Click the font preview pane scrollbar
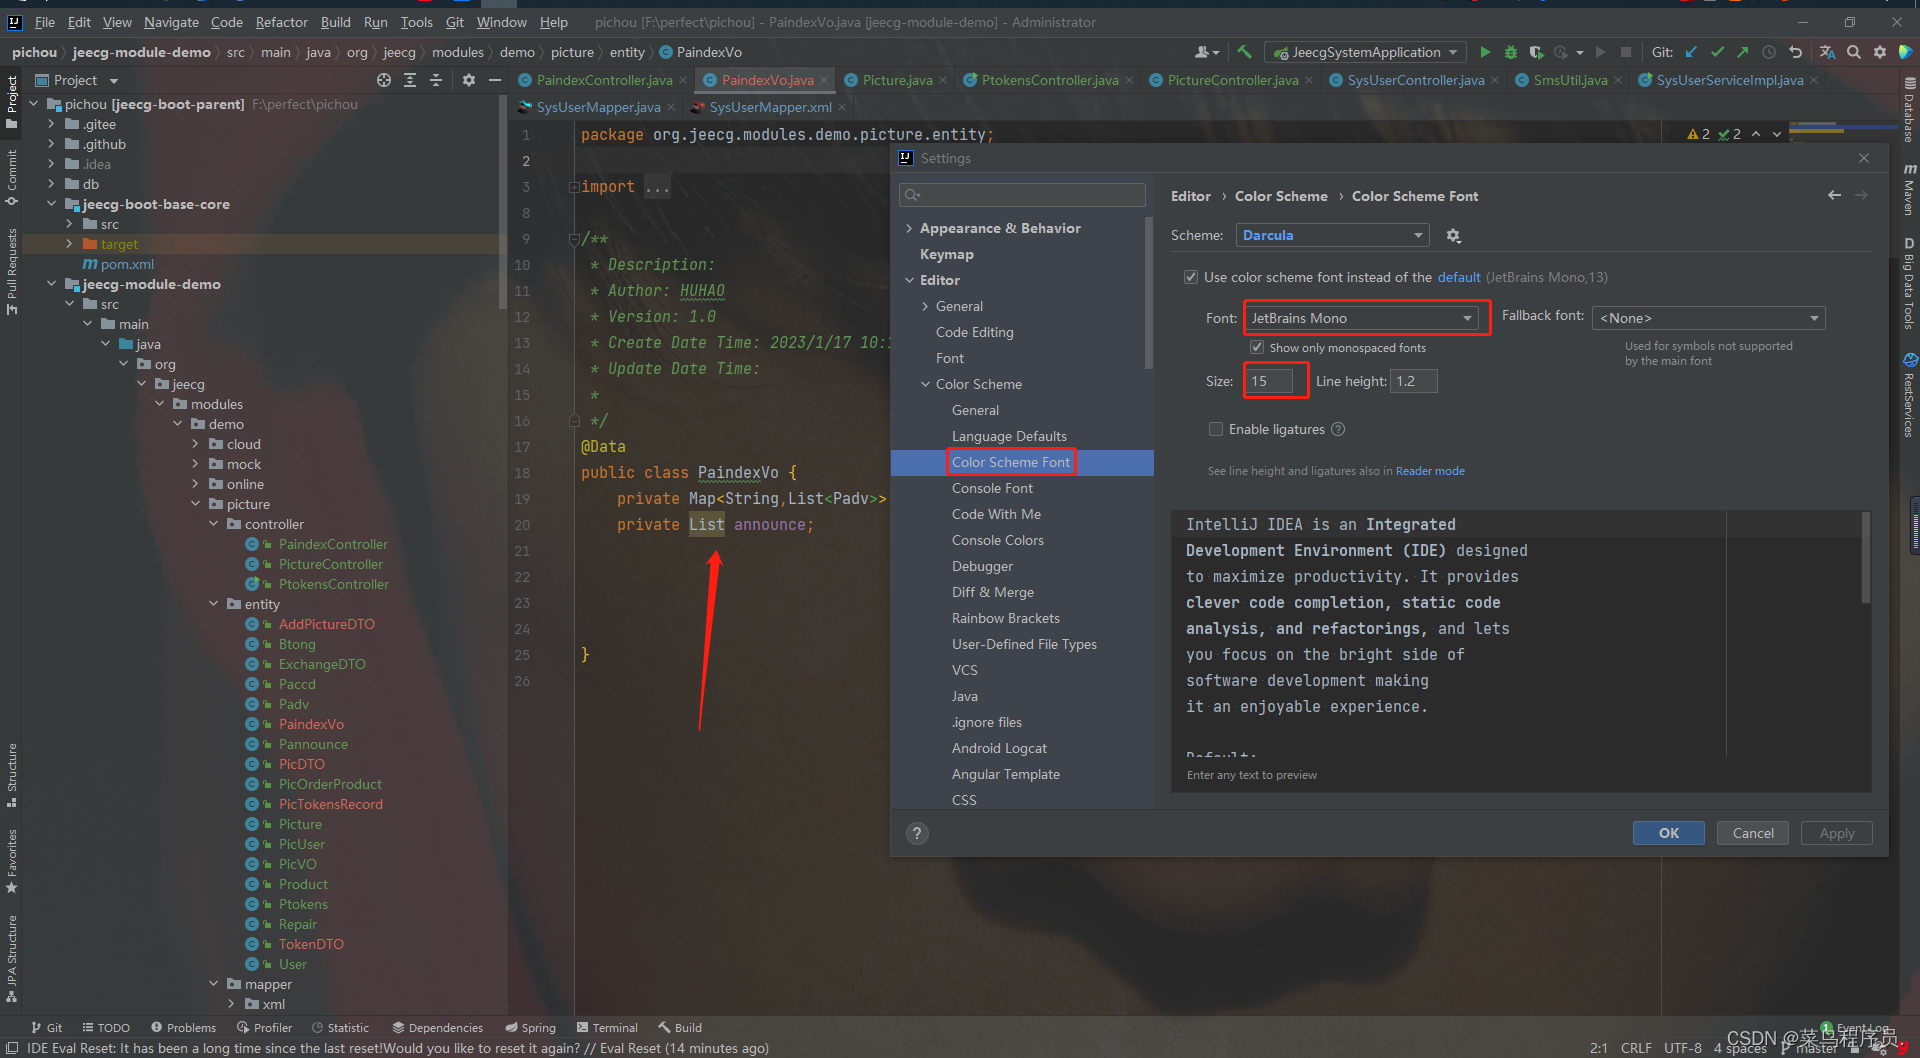 [x=1865, y=559]
